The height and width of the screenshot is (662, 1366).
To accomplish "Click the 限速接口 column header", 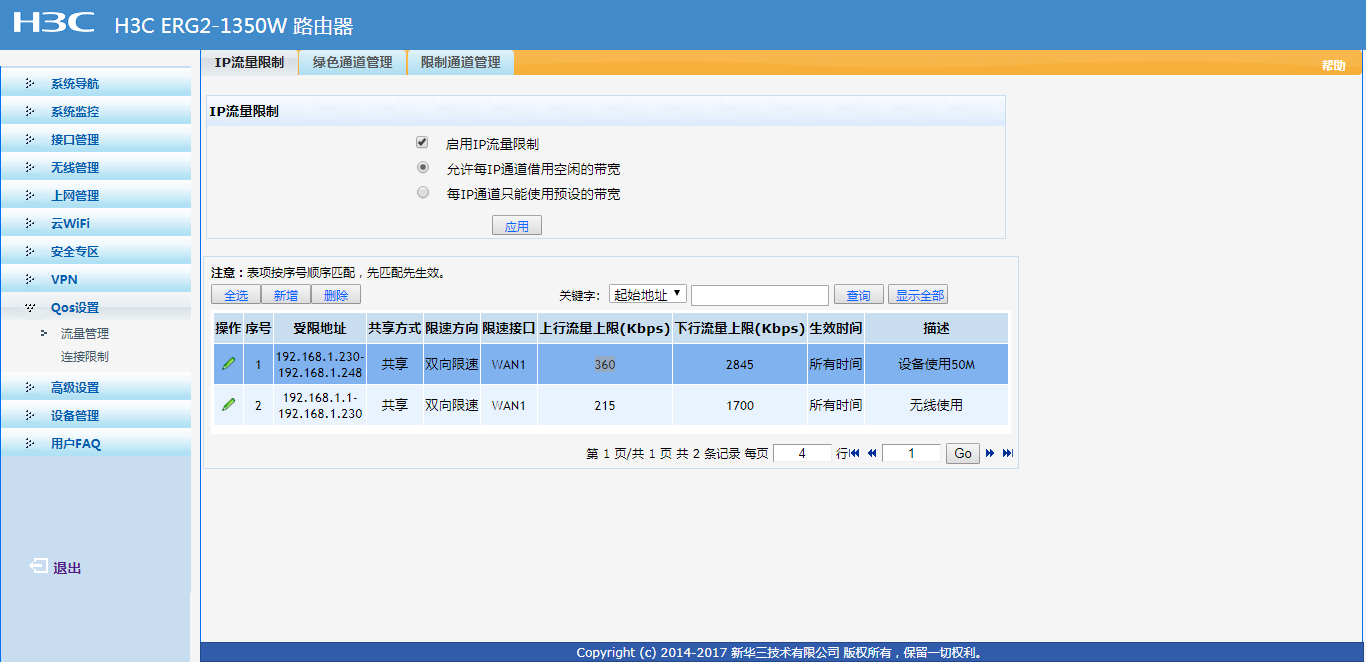I will (x=509, y=328).
